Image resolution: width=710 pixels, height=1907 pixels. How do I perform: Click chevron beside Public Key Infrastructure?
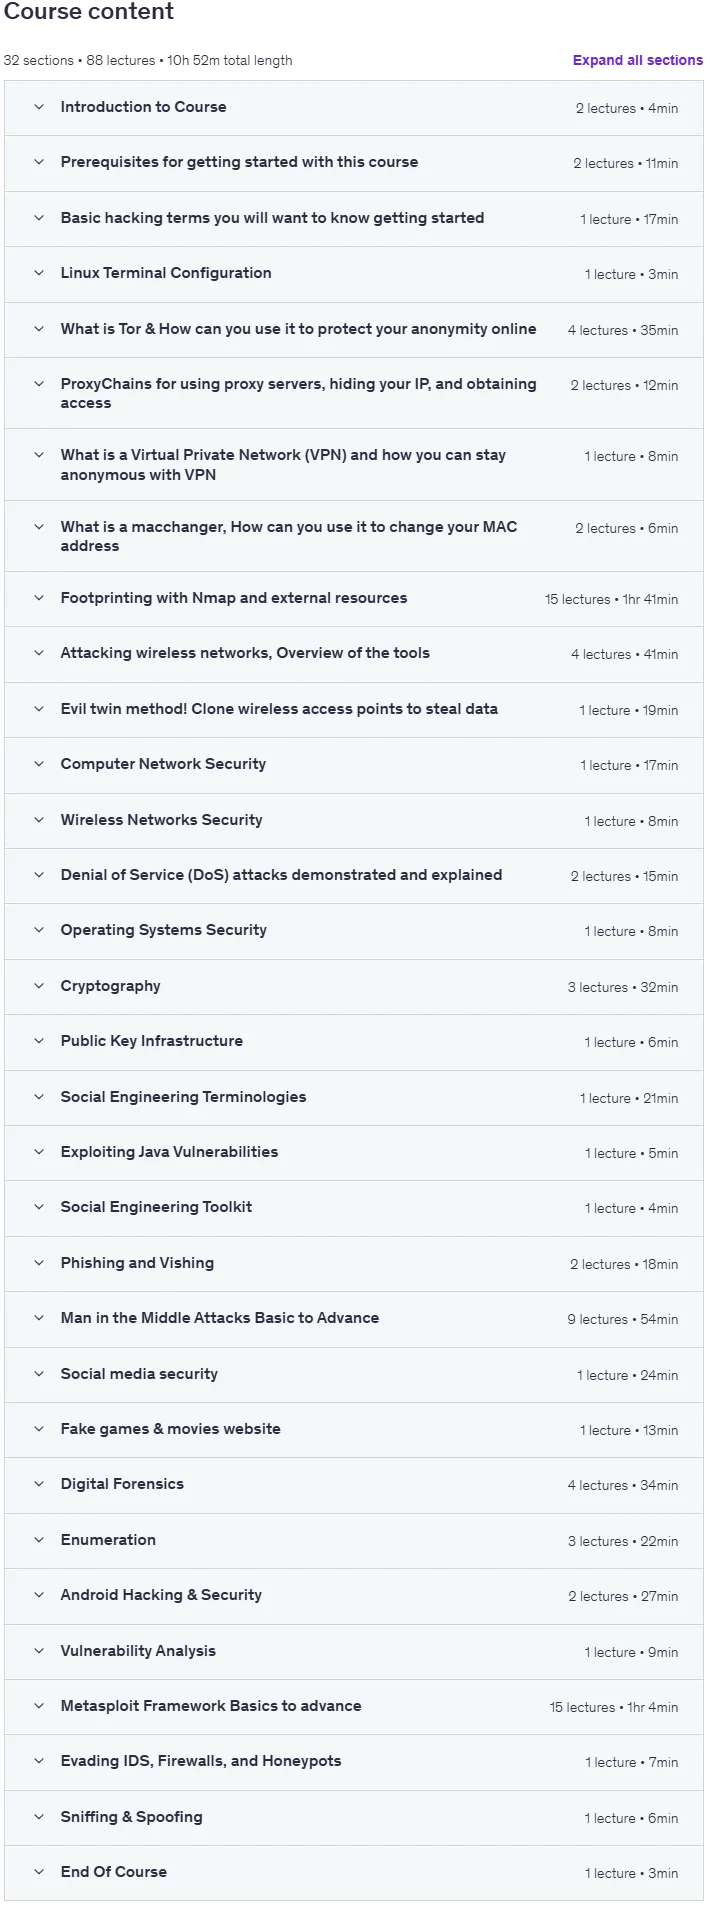point(39,1041)
